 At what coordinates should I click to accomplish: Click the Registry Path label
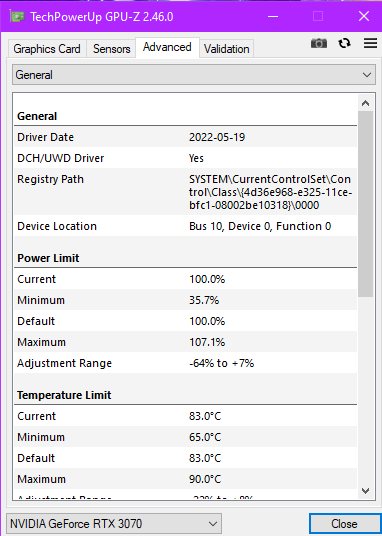[50, 179]
